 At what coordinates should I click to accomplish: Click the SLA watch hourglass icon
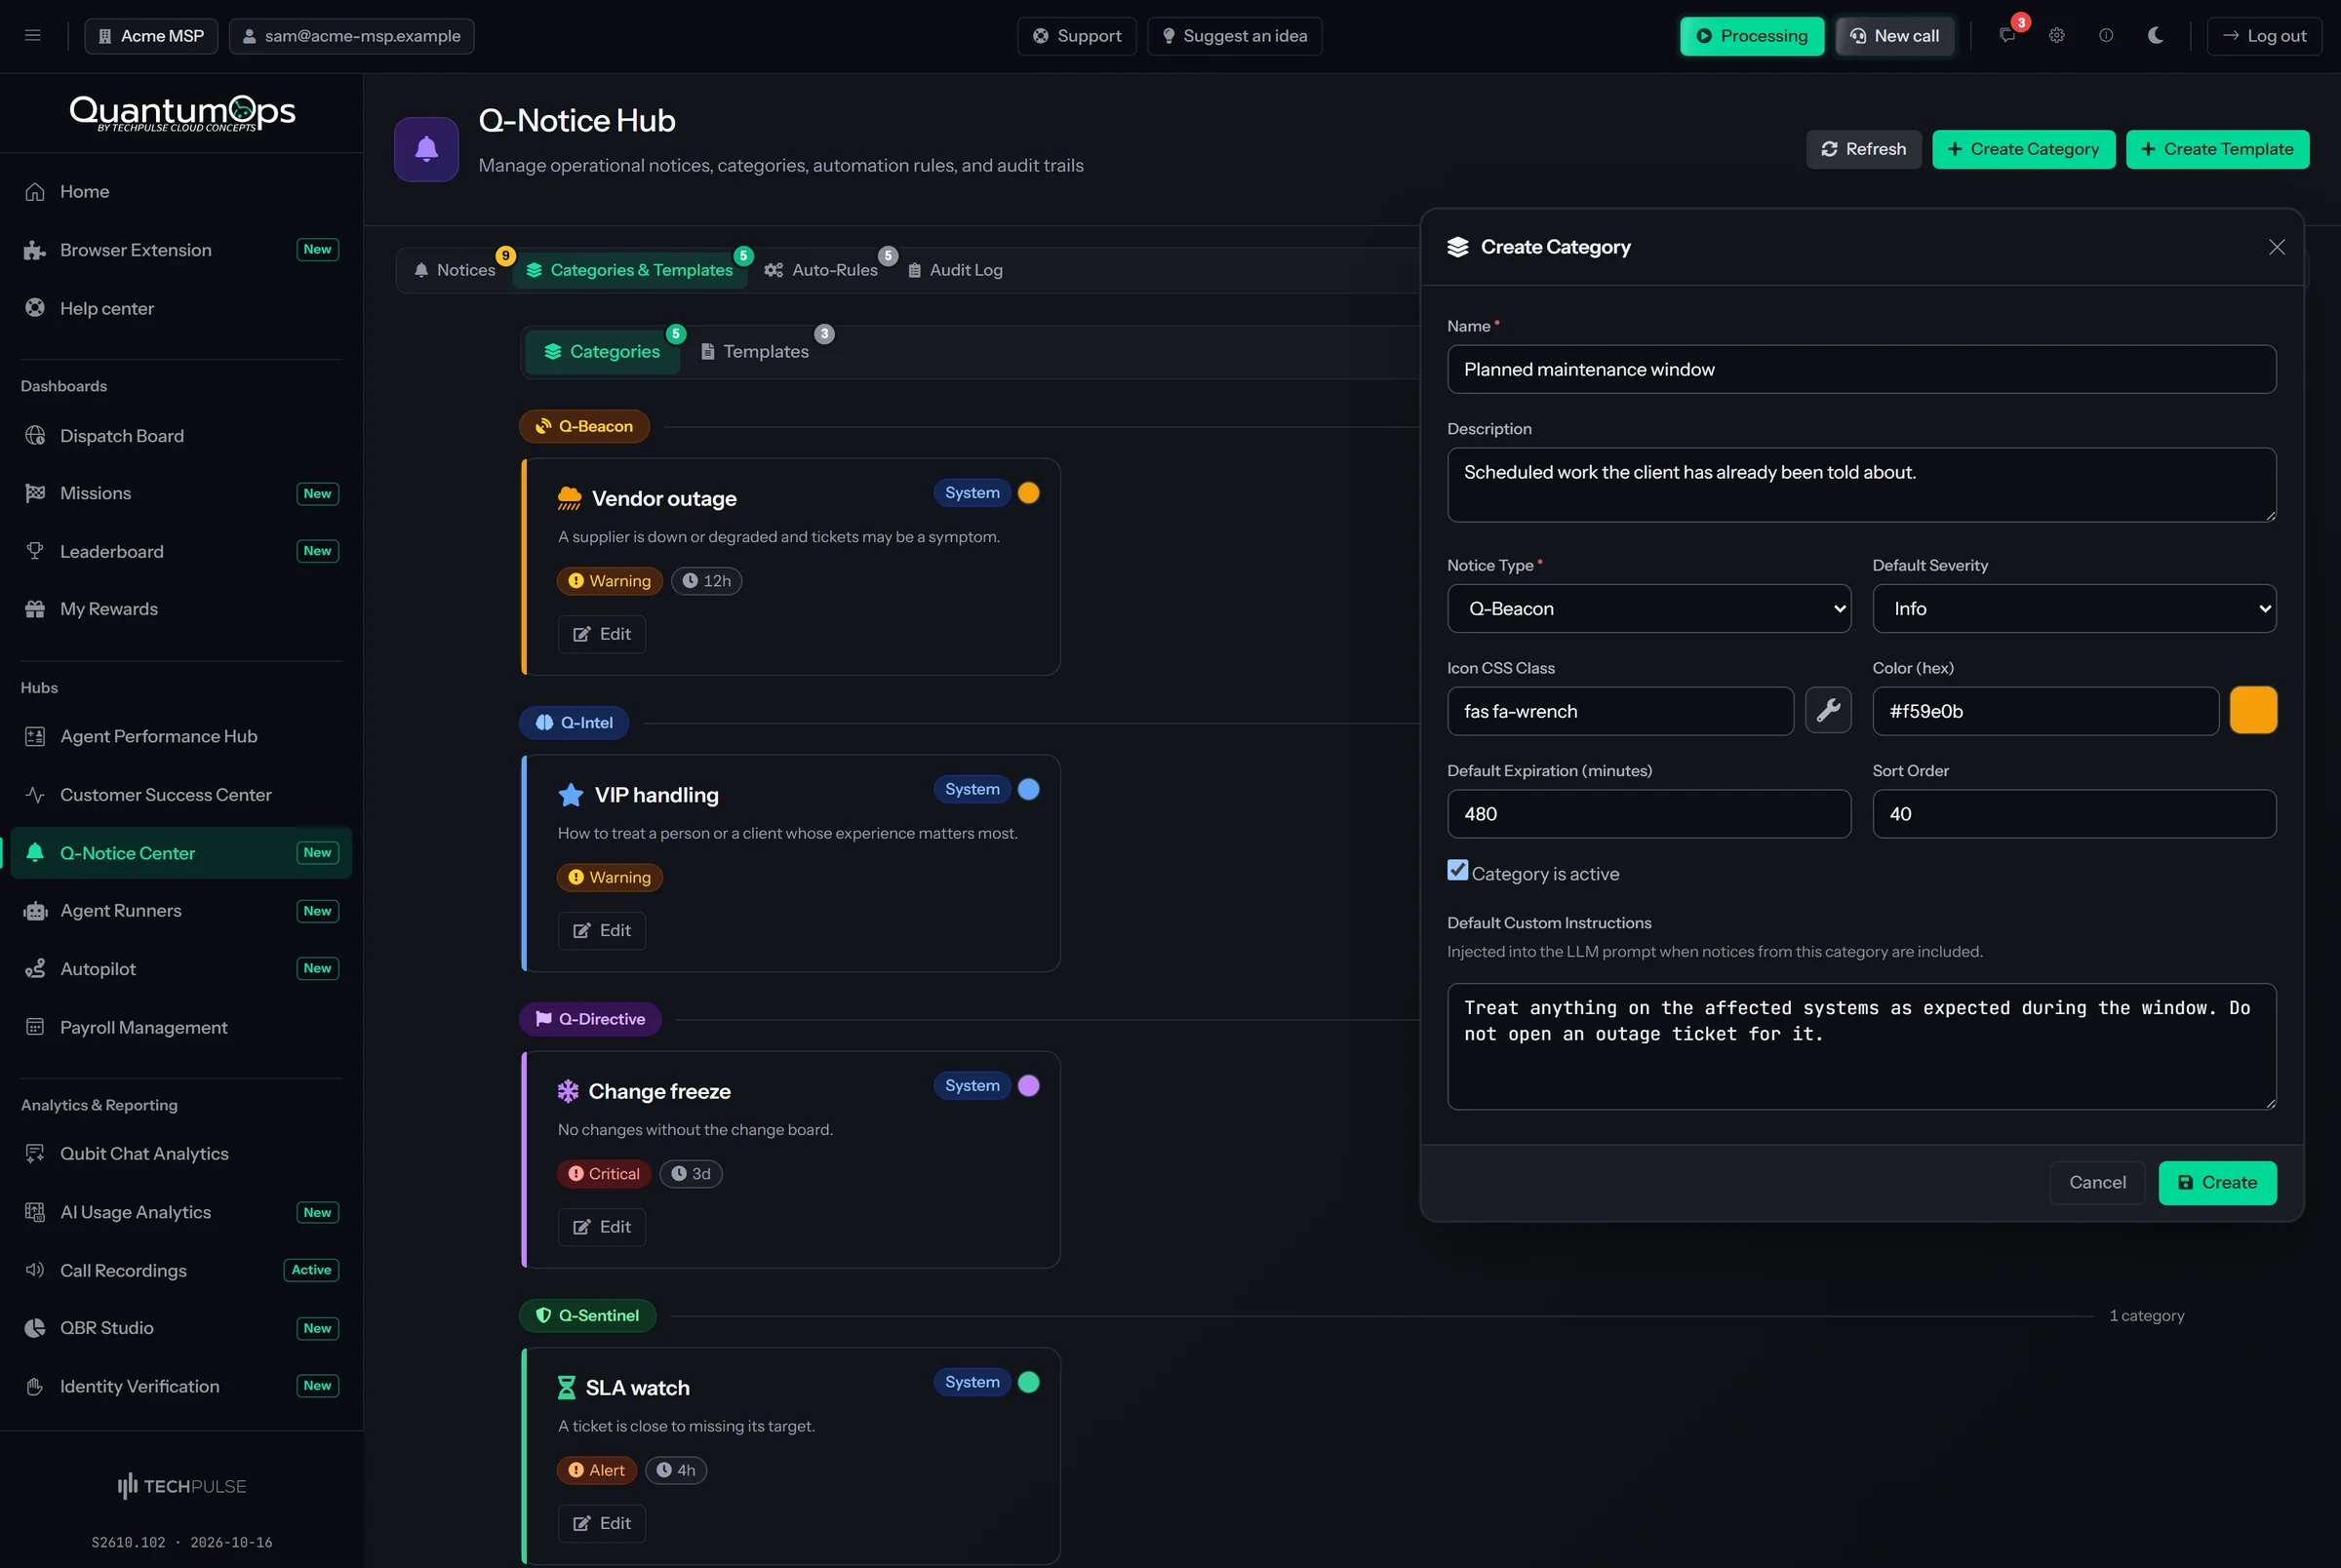(x=566, y=1388)
